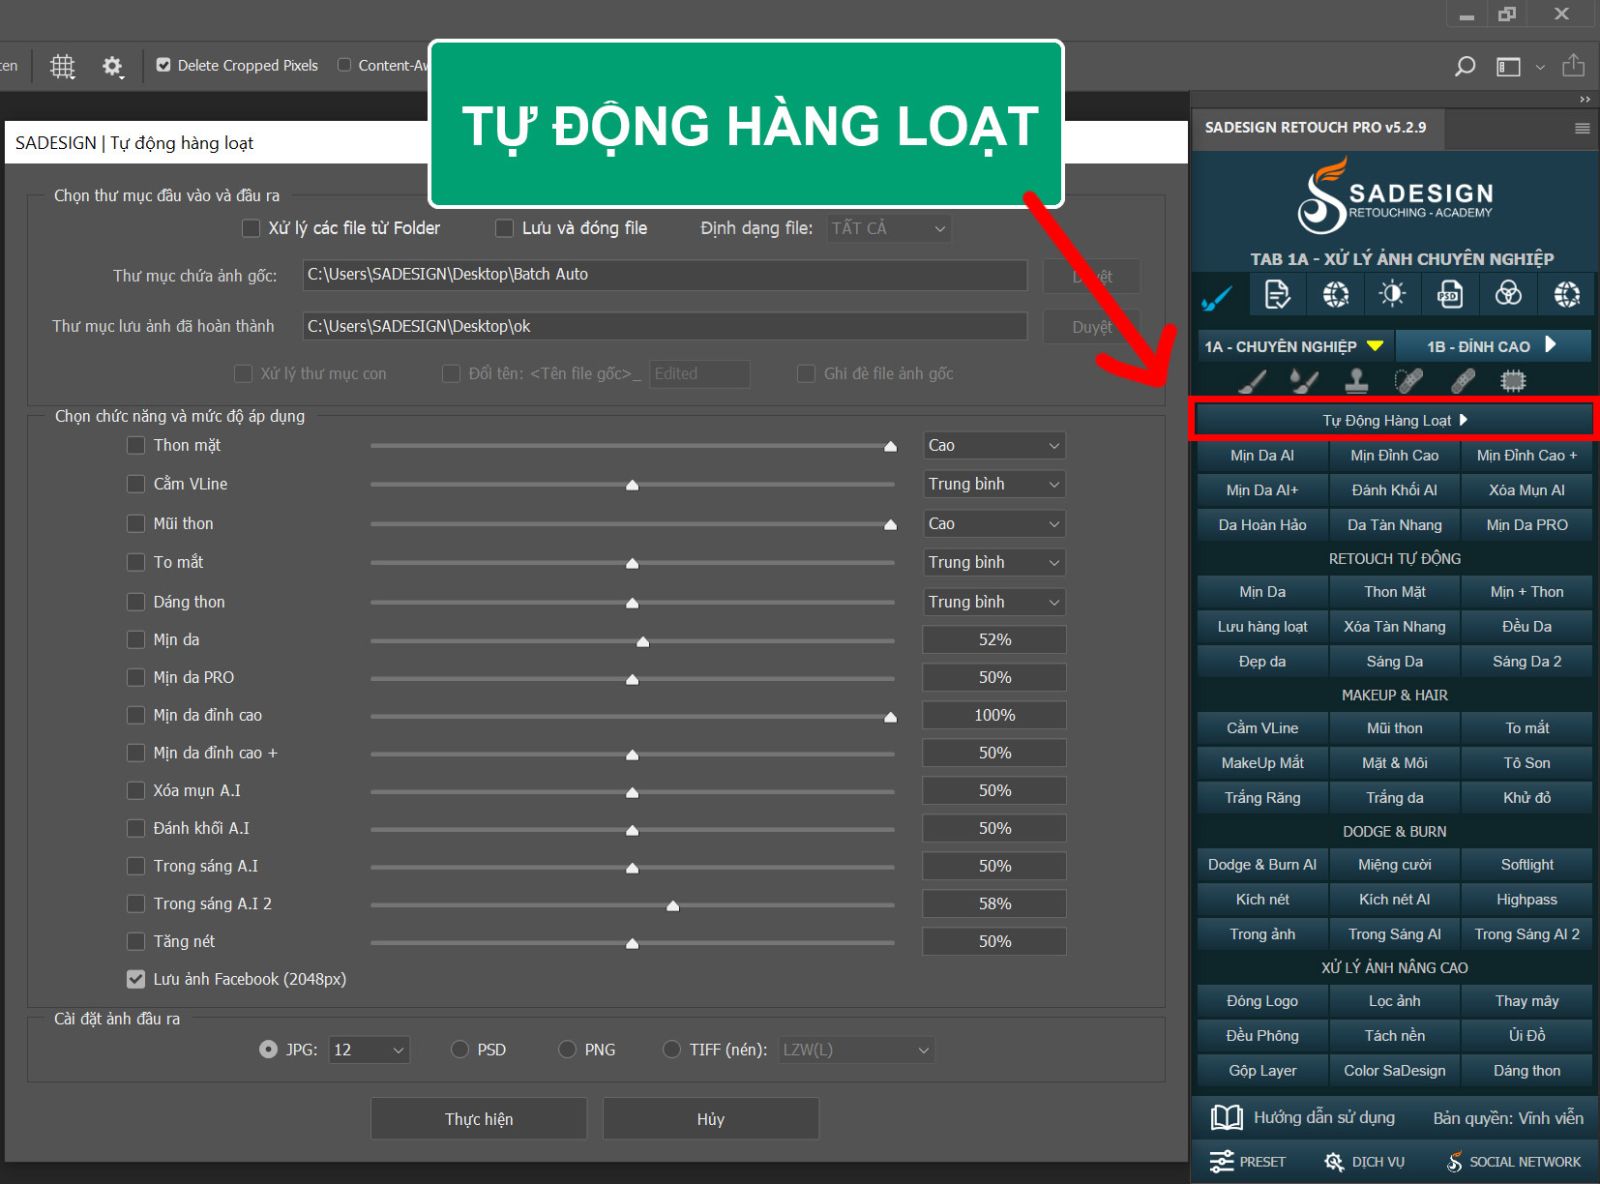The image size is (1600, 1184).
Task: Select the plain Brush tool icon
Action: click(x=1252, y=380)
